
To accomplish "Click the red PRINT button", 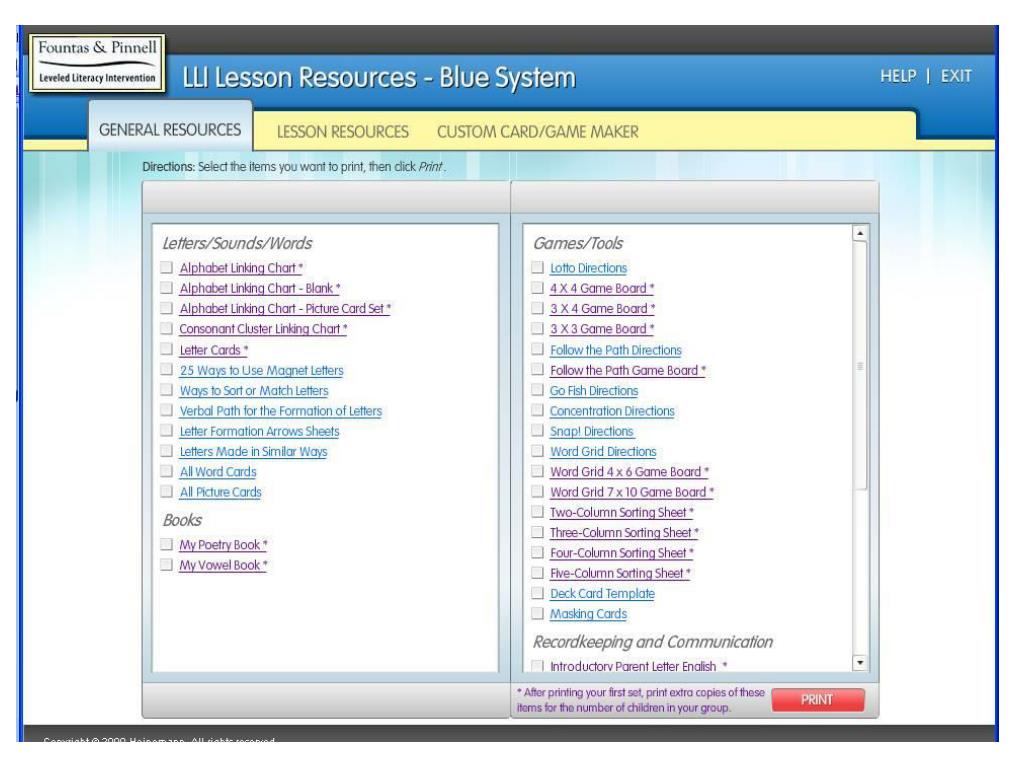I will pyautogui.click(x=817, y=699).
